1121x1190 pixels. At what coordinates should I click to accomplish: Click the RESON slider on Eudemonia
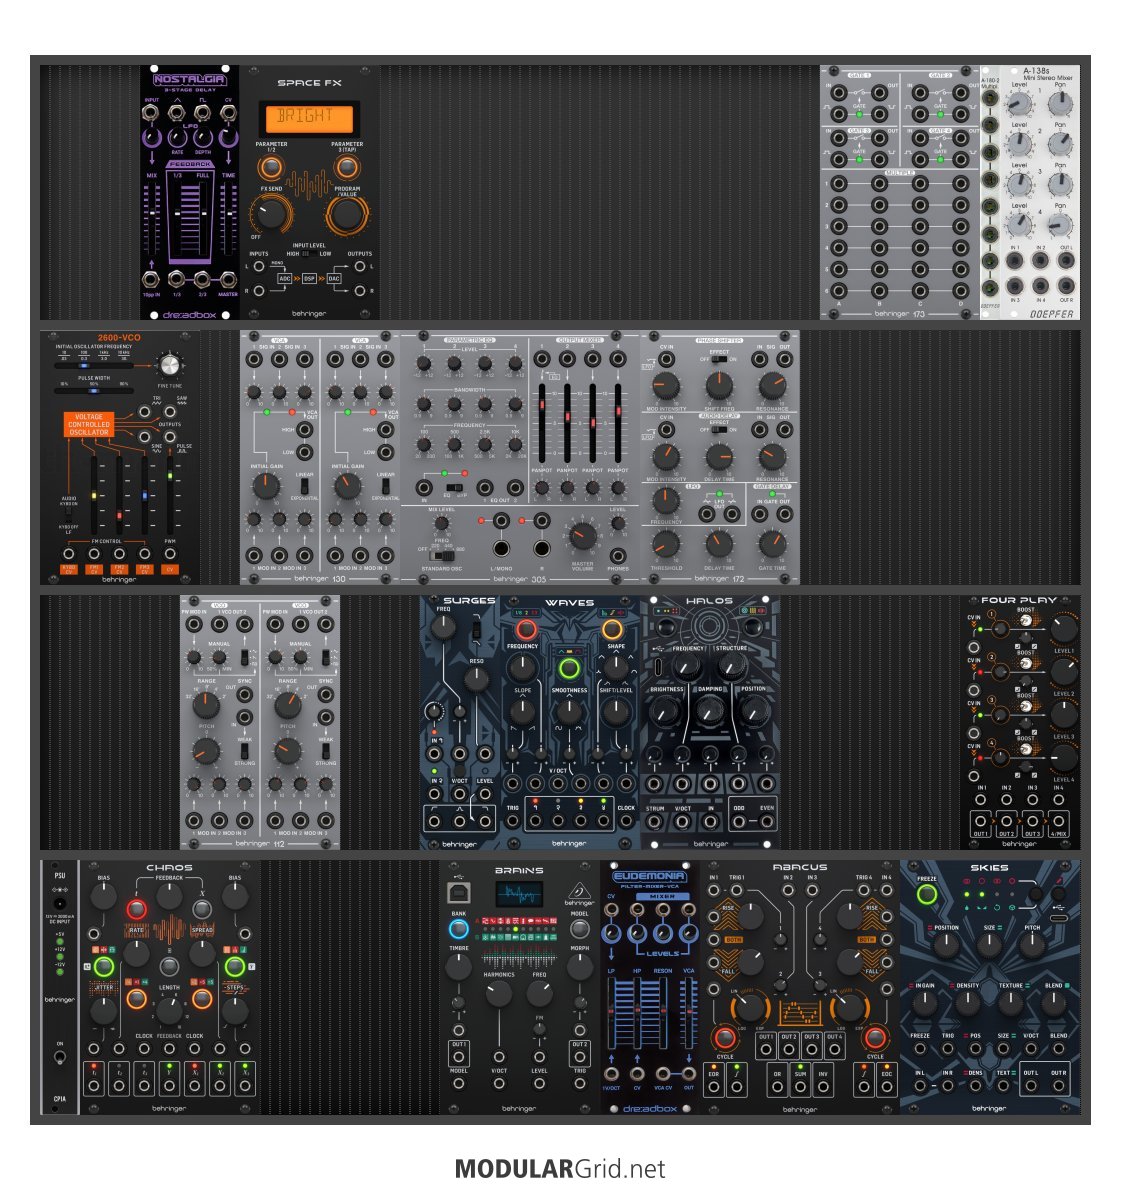(663, 1012)
